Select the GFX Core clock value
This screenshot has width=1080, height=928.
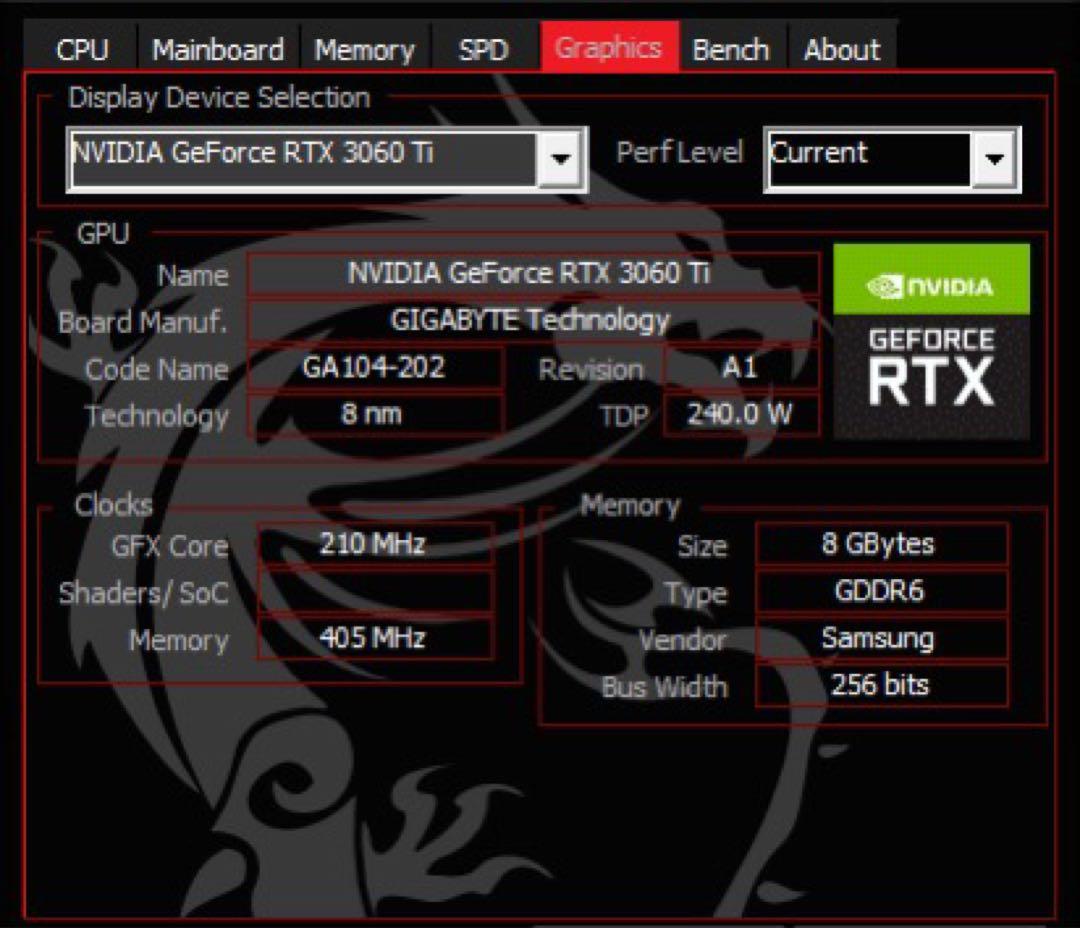click(375, 545)
